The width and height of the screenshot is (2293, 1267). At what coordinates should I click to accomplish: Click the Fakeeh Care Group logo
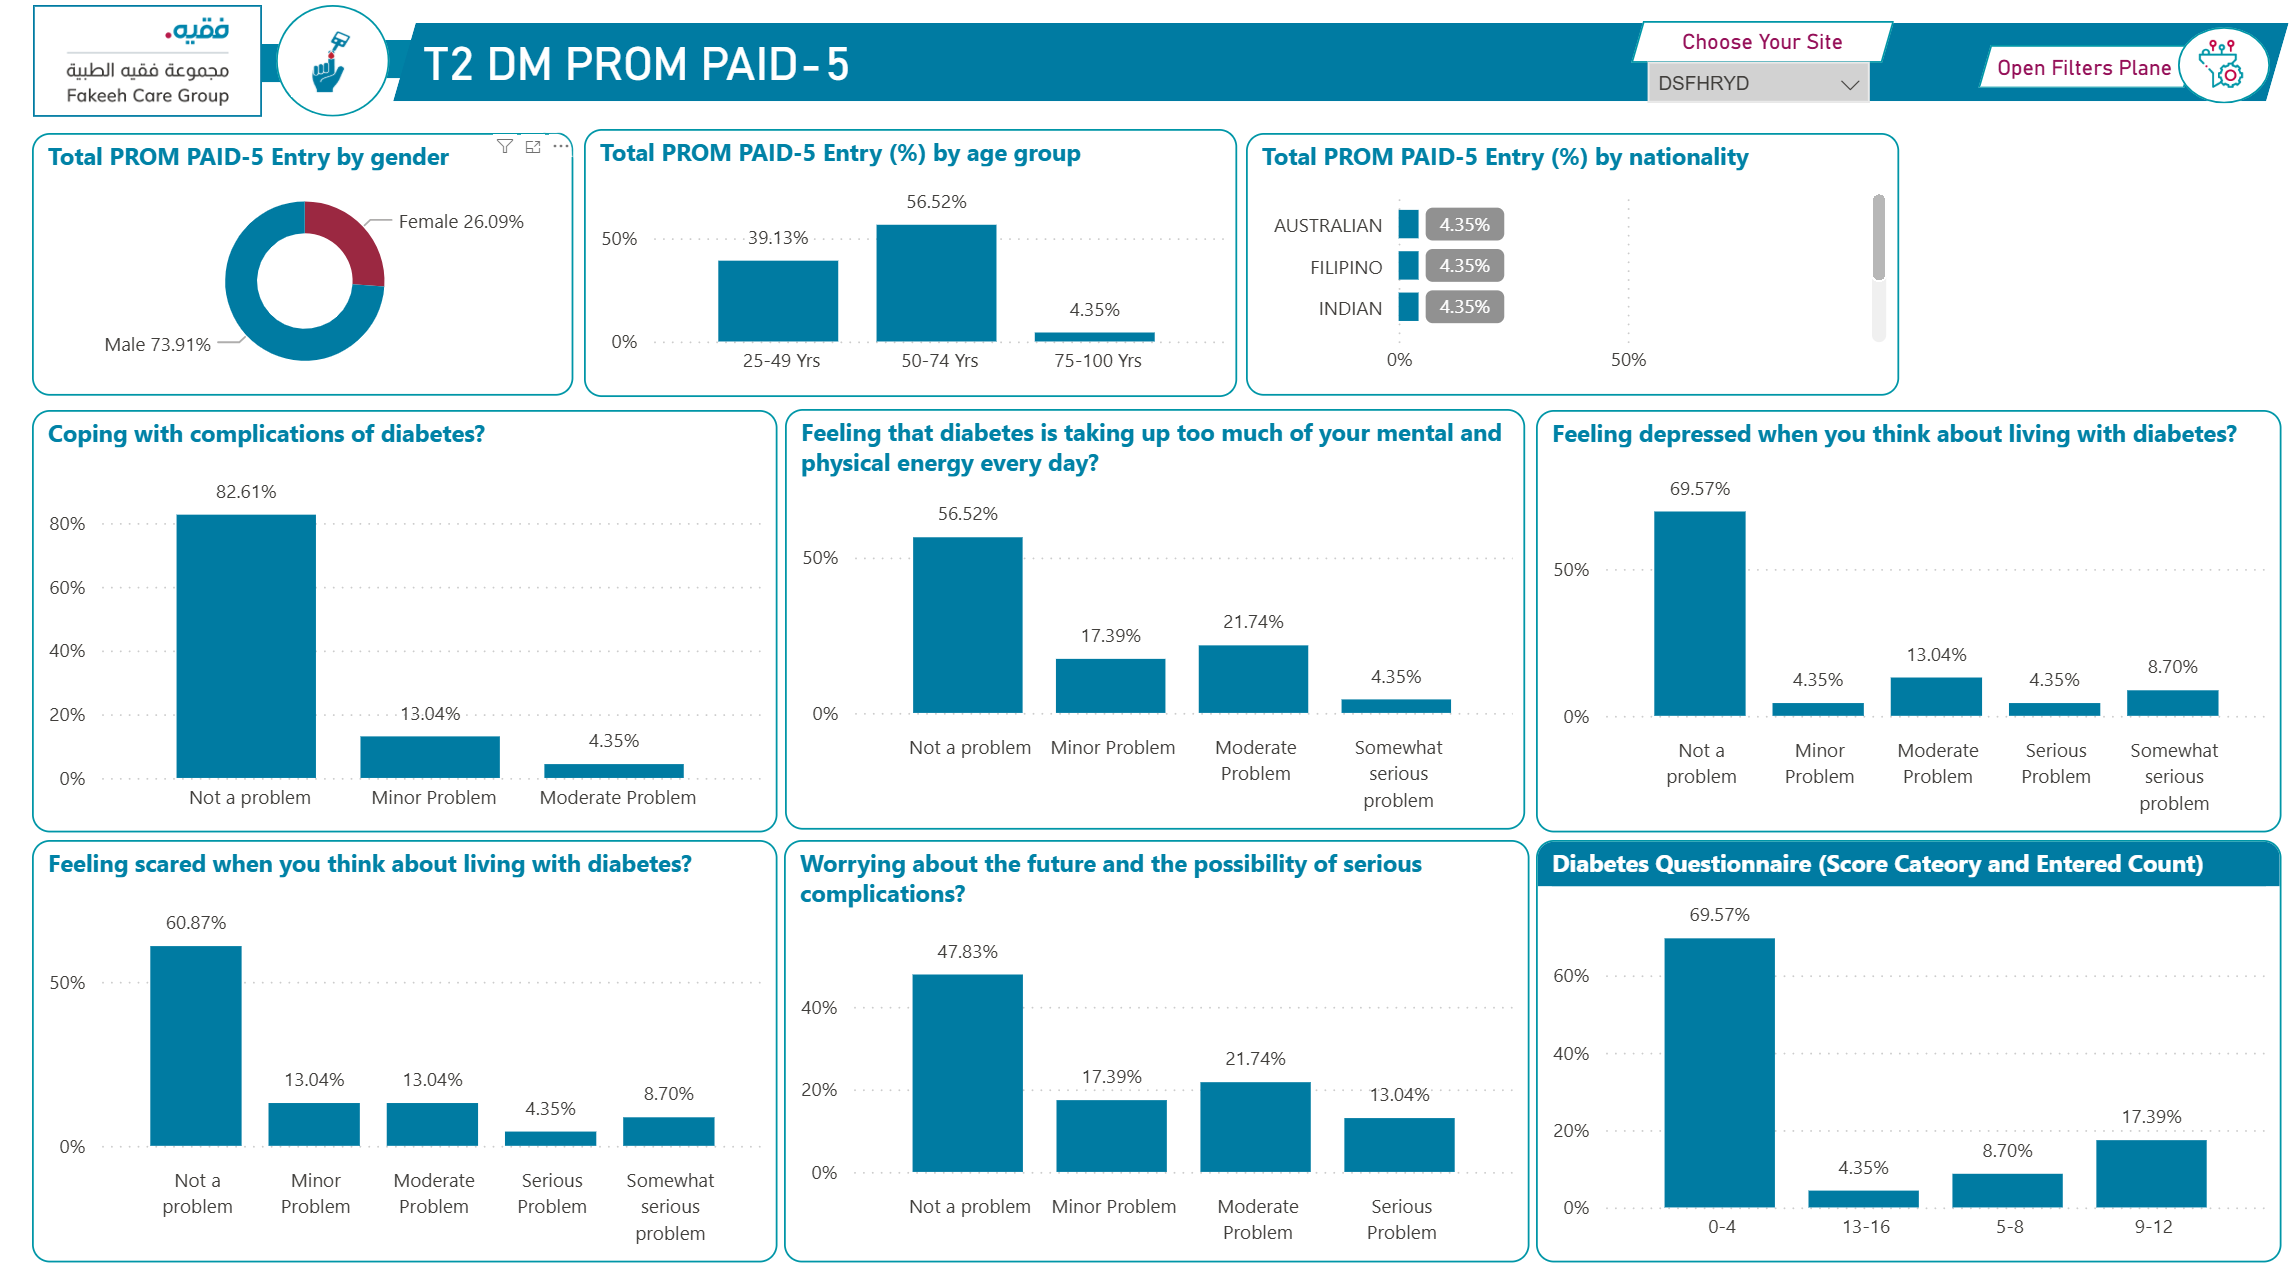point(148,62)
